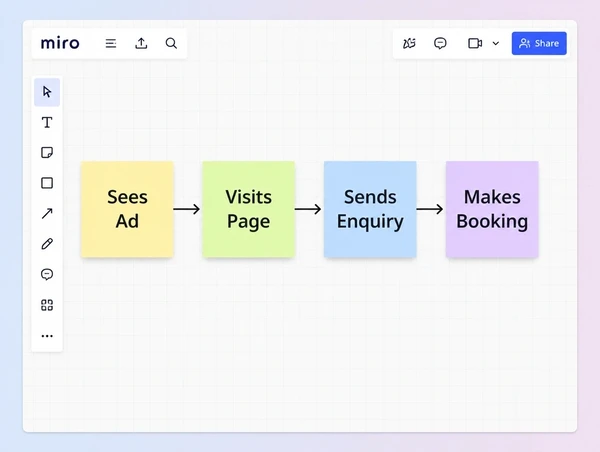Click the reactions confetti icon
This screenshot has height=452, width=600.
click(409, 43)
